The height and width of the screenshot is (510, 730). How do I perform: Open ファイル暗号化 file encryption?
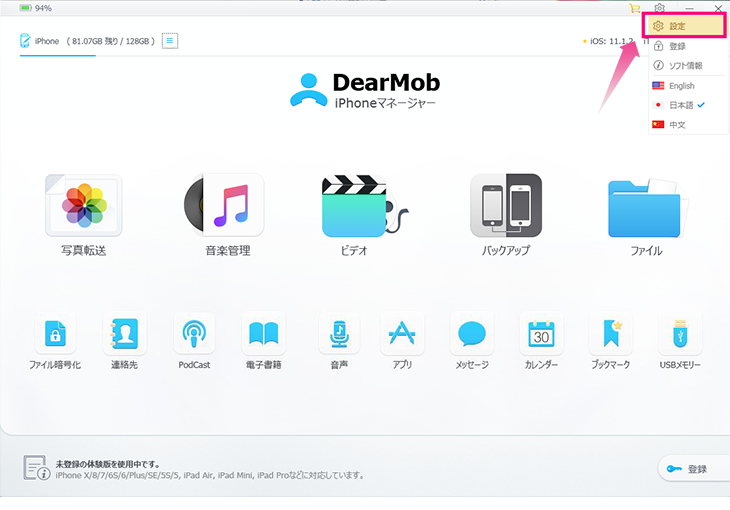point(55,333)
